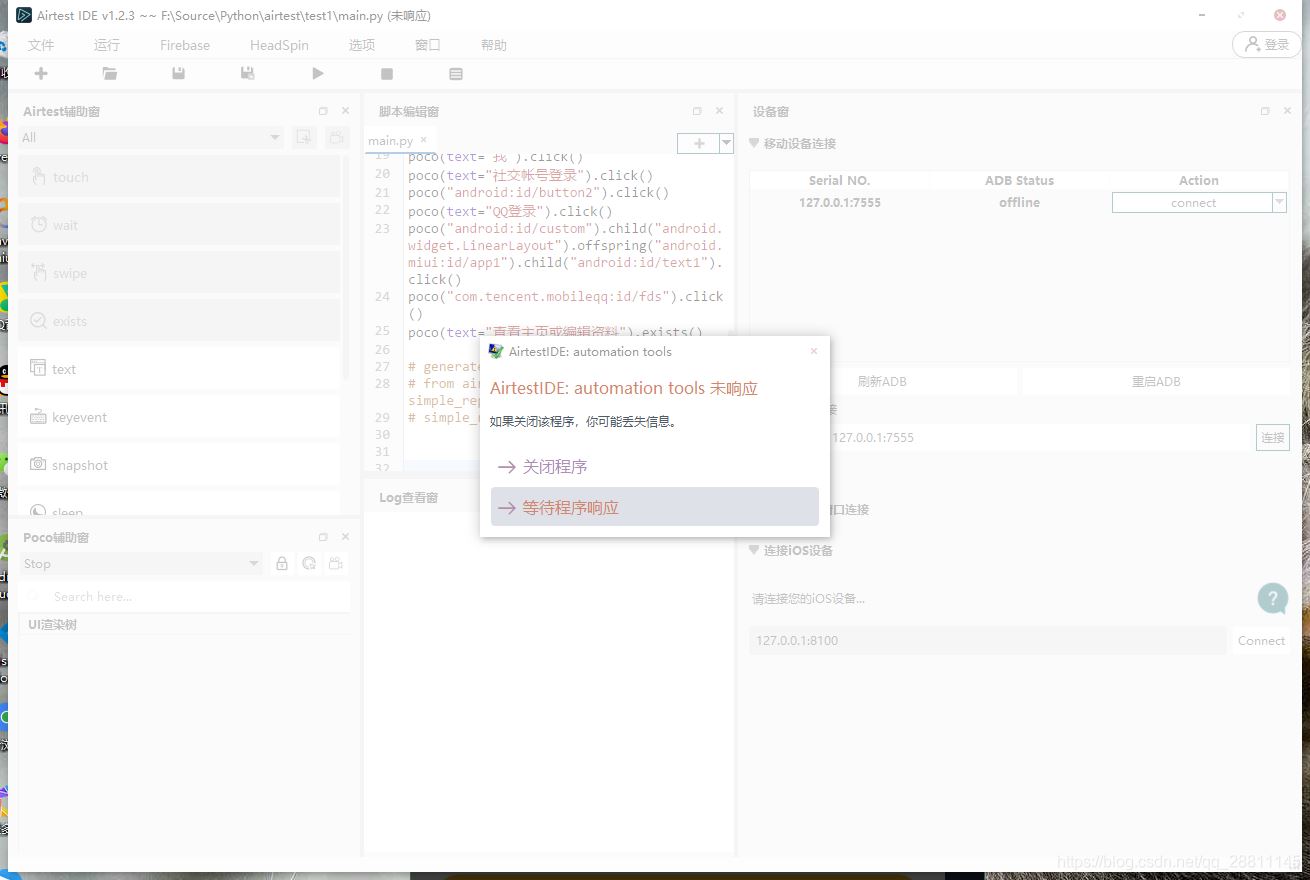1310x880 pixels.
Task: Close the AirtestIDE not-responding dialog
Action: [814, 351]
